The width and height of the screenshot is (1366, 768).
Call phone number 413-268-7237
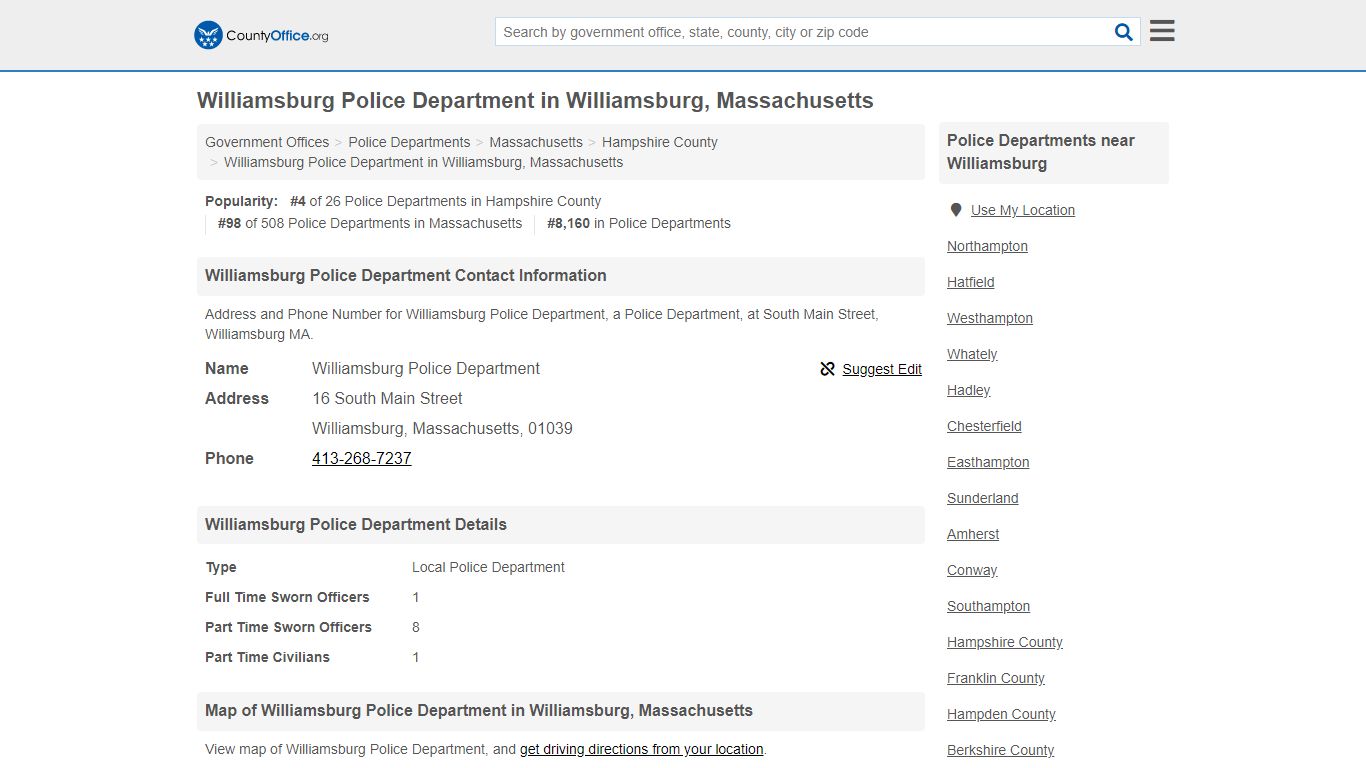pyautogui.click(x=362, y=458)
